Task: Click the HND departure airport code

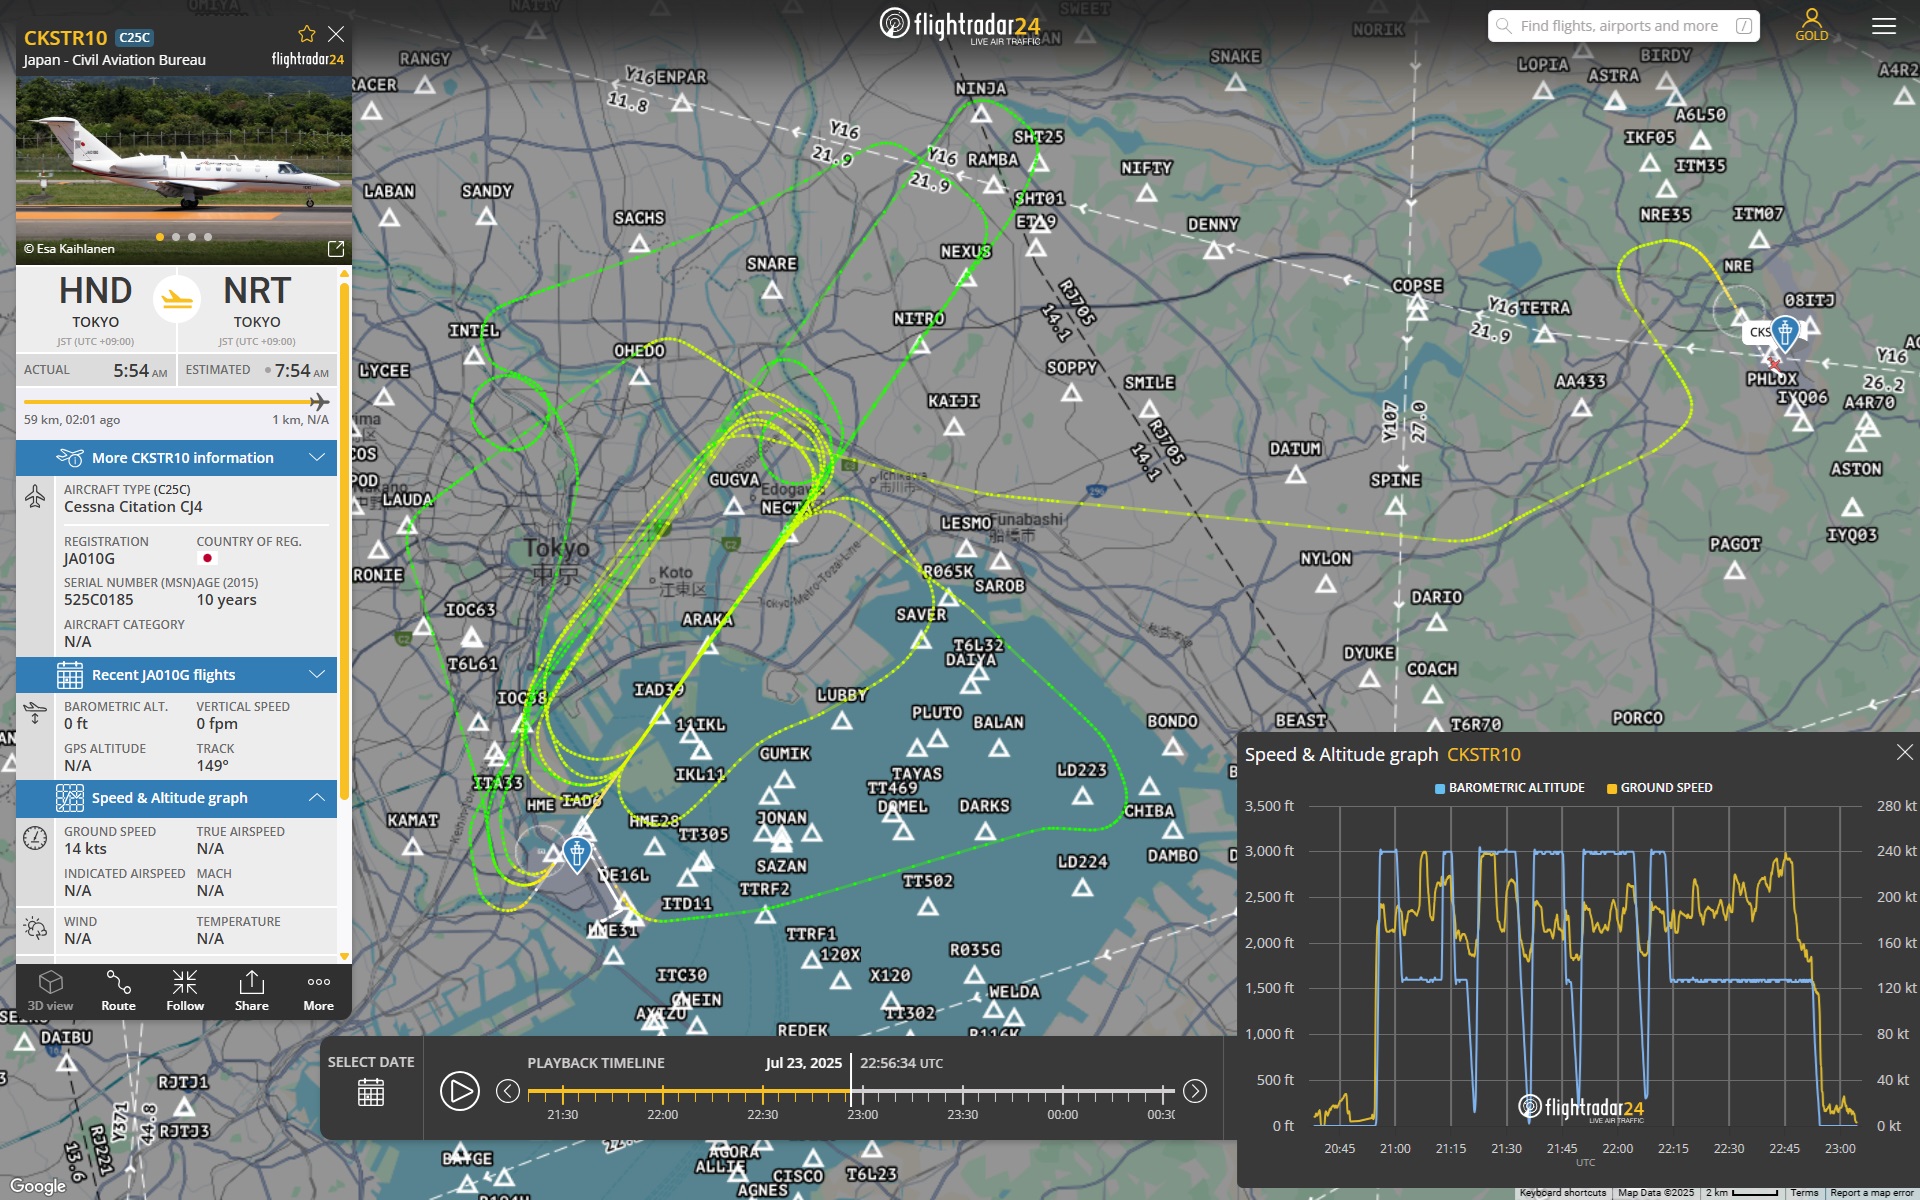Action: [x=95, y=291]
